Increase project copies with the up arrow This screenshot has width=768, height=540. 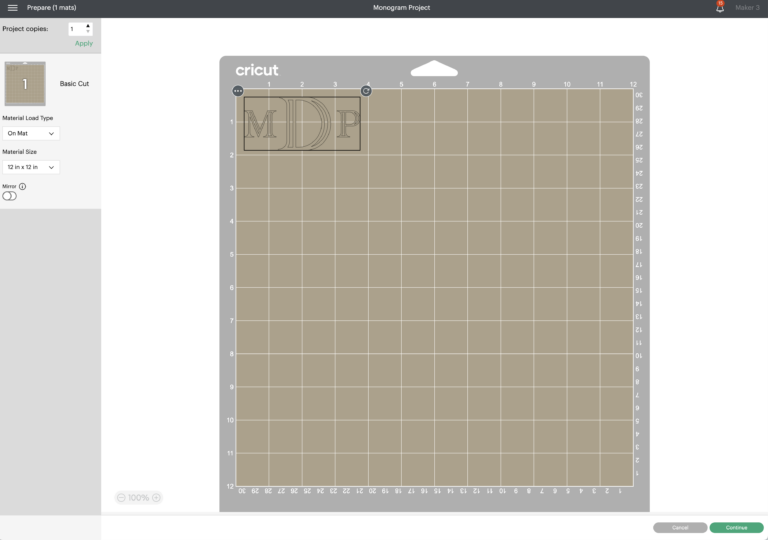pyautogui.click(x=88, y=26)
